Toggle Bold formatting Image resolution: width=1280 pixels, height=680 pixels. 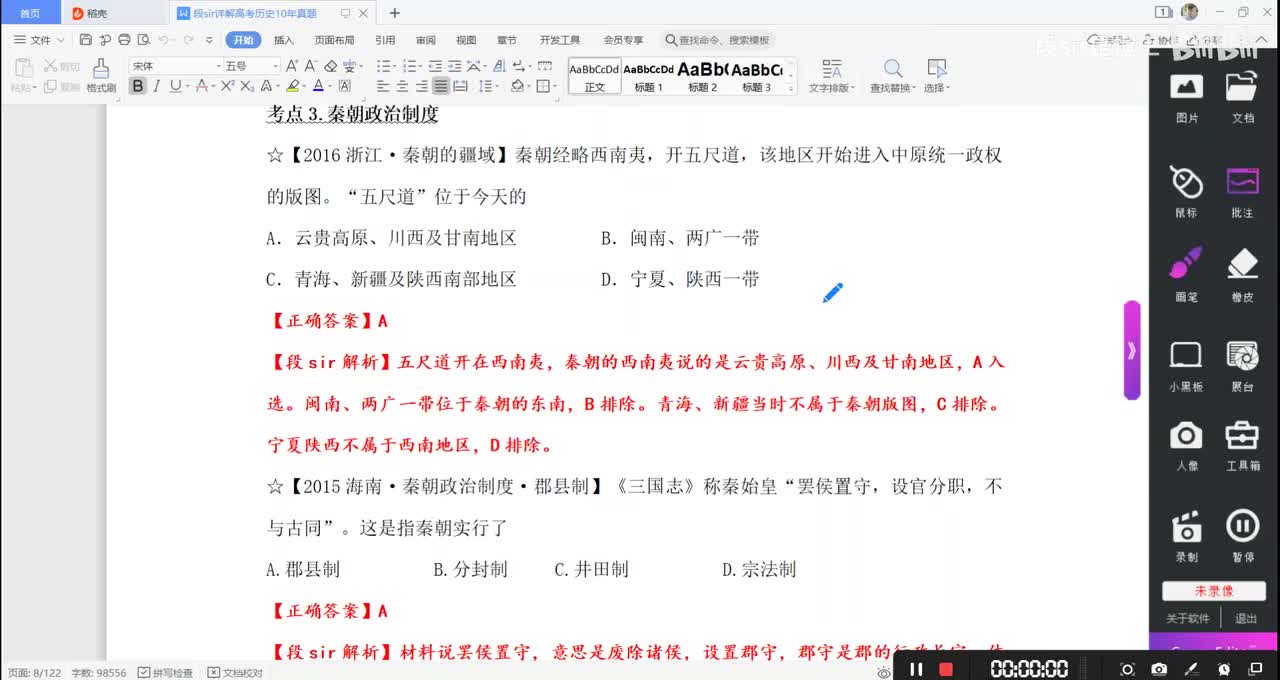(x=138, y=86)
